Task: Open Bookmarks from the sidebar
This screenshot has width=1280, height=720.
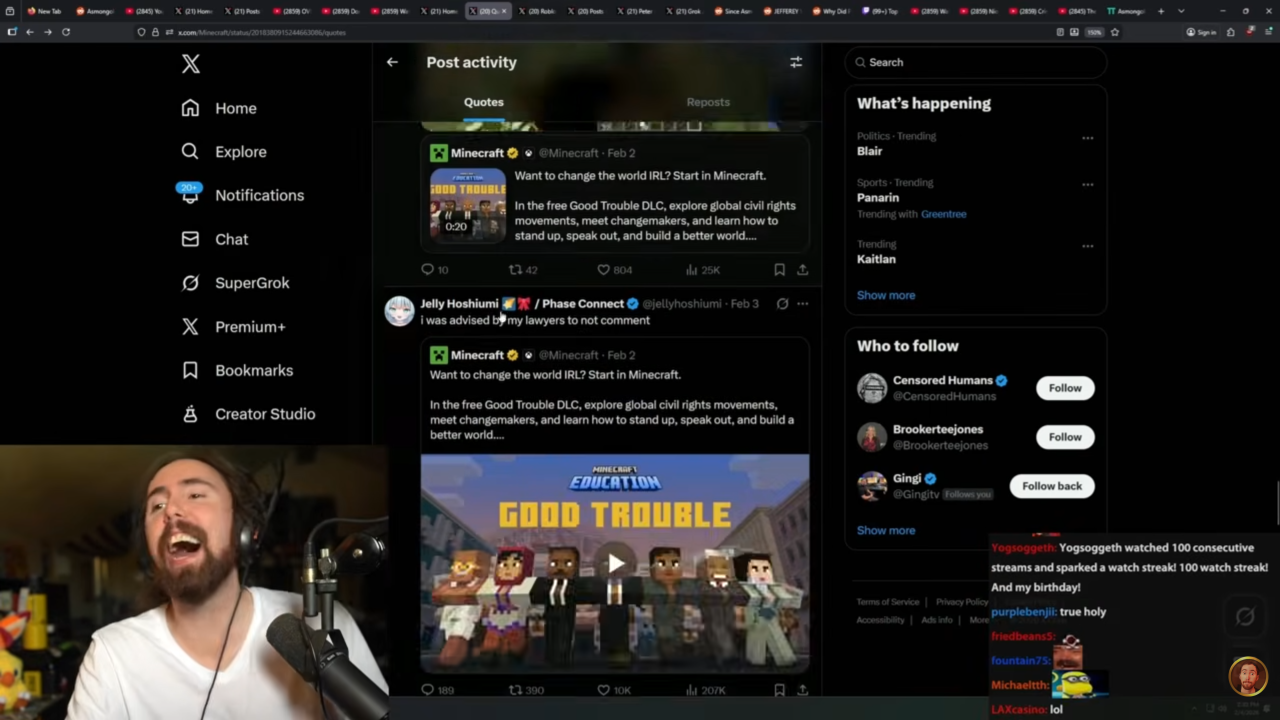Action: pyautogui.click(x=237, y=370)
